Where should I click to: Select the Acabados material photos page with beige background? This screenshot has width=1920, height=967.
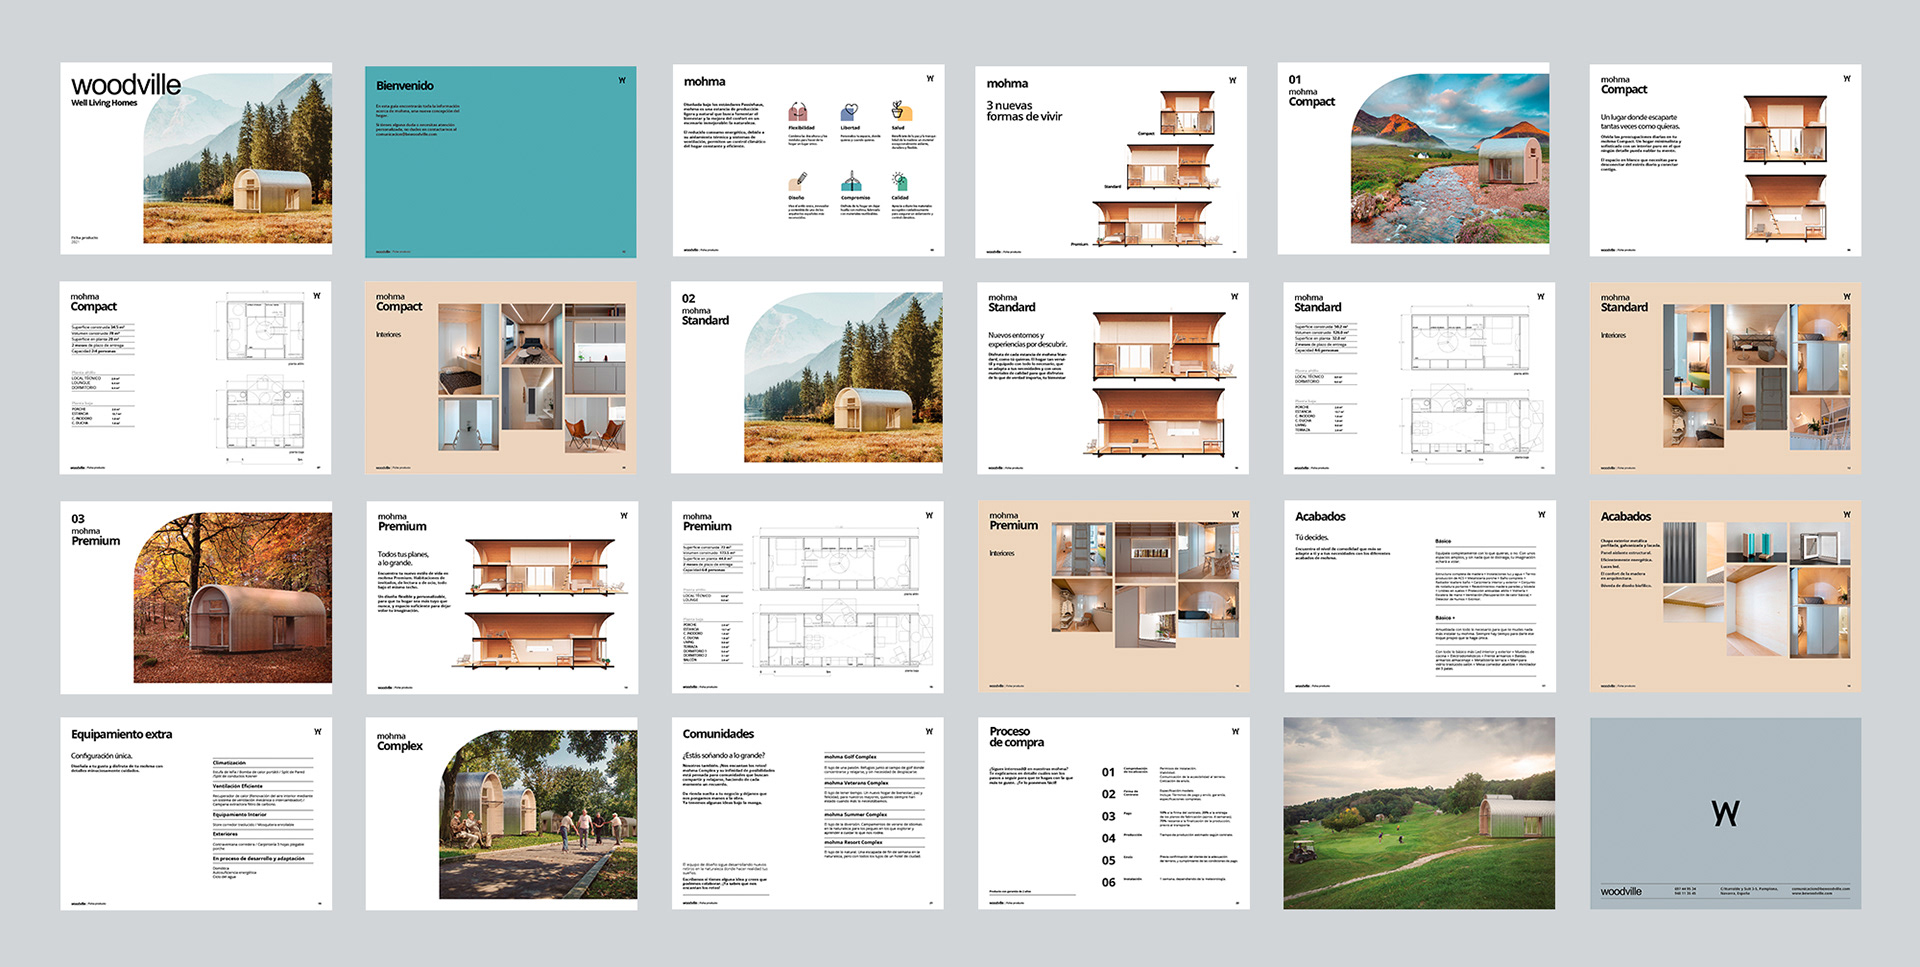1725,597
